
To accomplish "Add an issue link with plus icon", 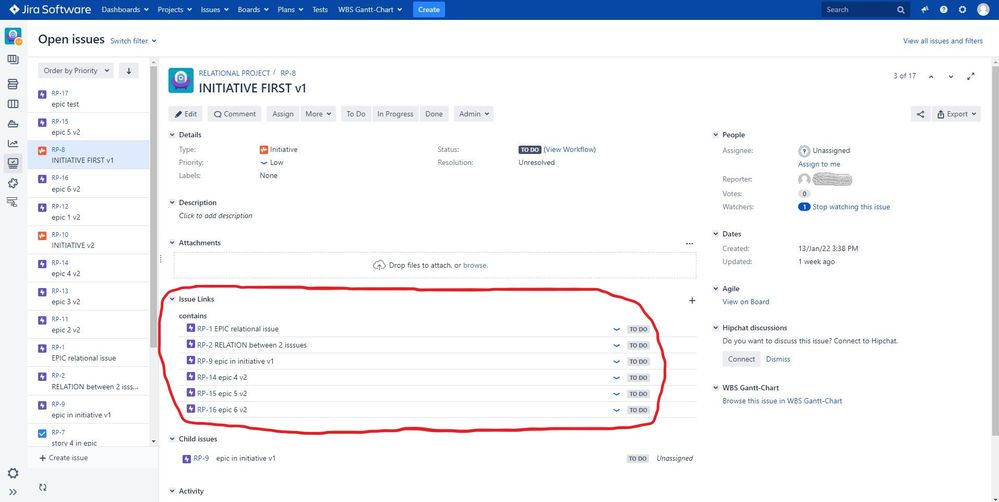I will 692,301.
